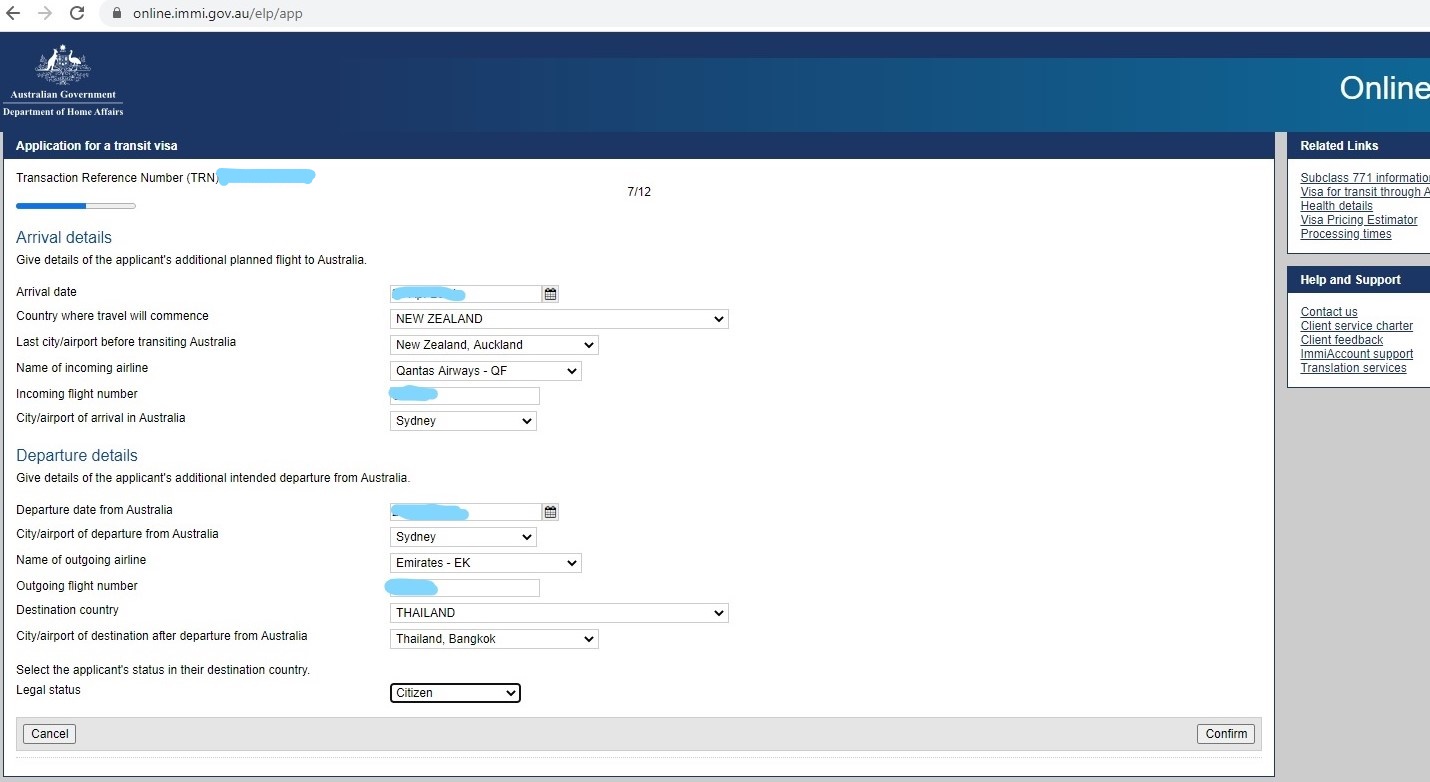The width and height of the screenshot is (1430, 782).
Task: Open the Destination country dropdown
Action: click(x=559, y=613)
